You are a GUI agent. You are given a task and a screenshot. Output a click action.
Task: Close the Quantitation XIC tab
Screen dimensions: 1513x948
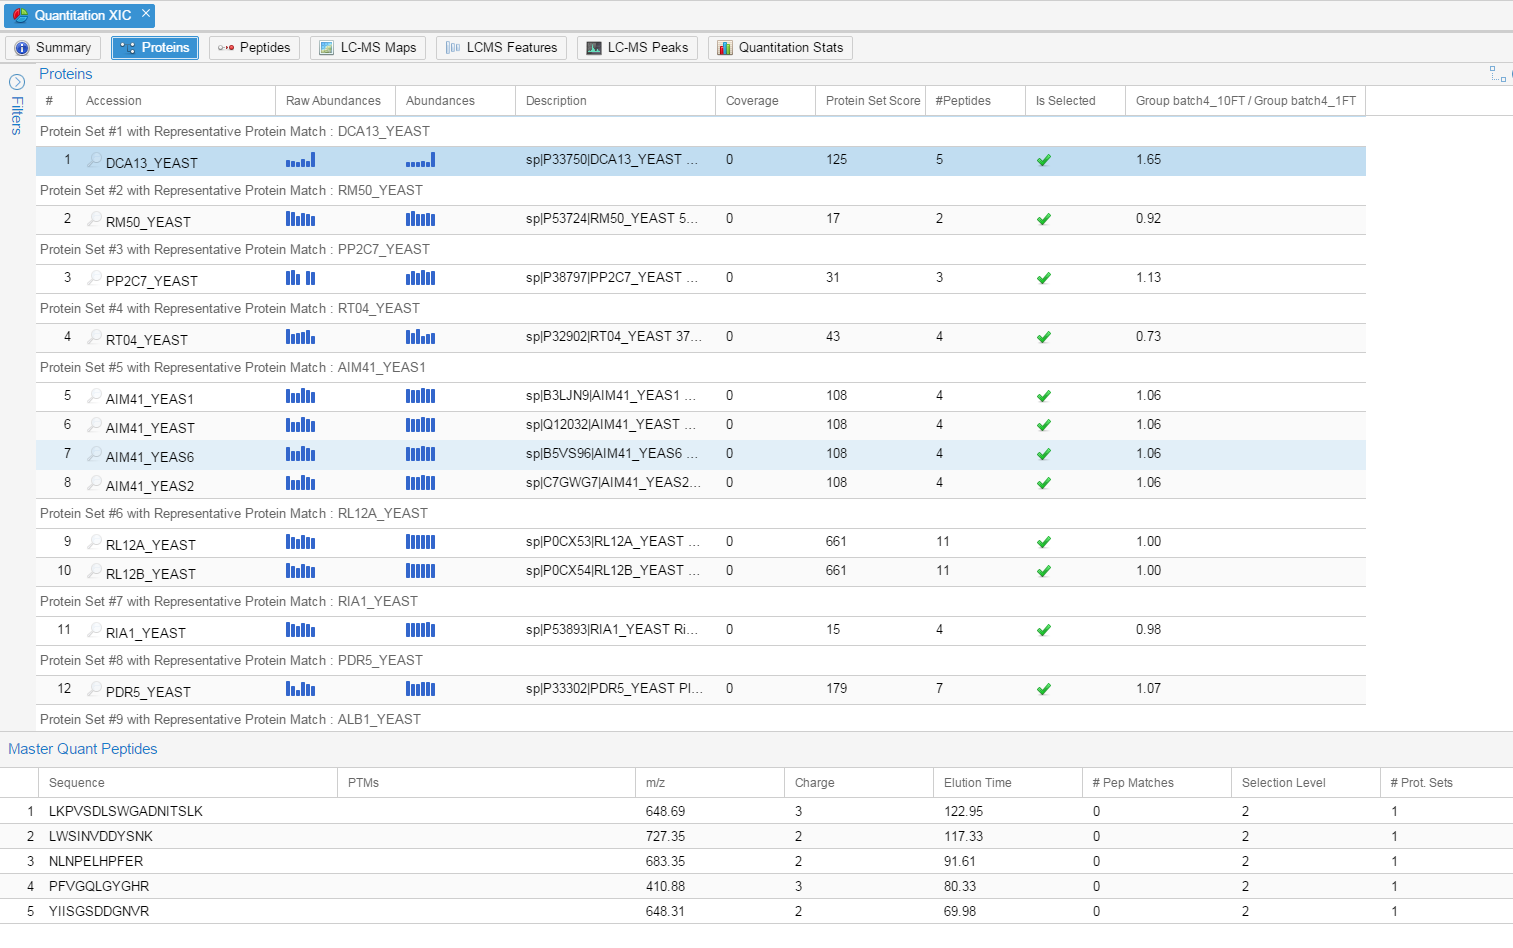click(146, 14)
